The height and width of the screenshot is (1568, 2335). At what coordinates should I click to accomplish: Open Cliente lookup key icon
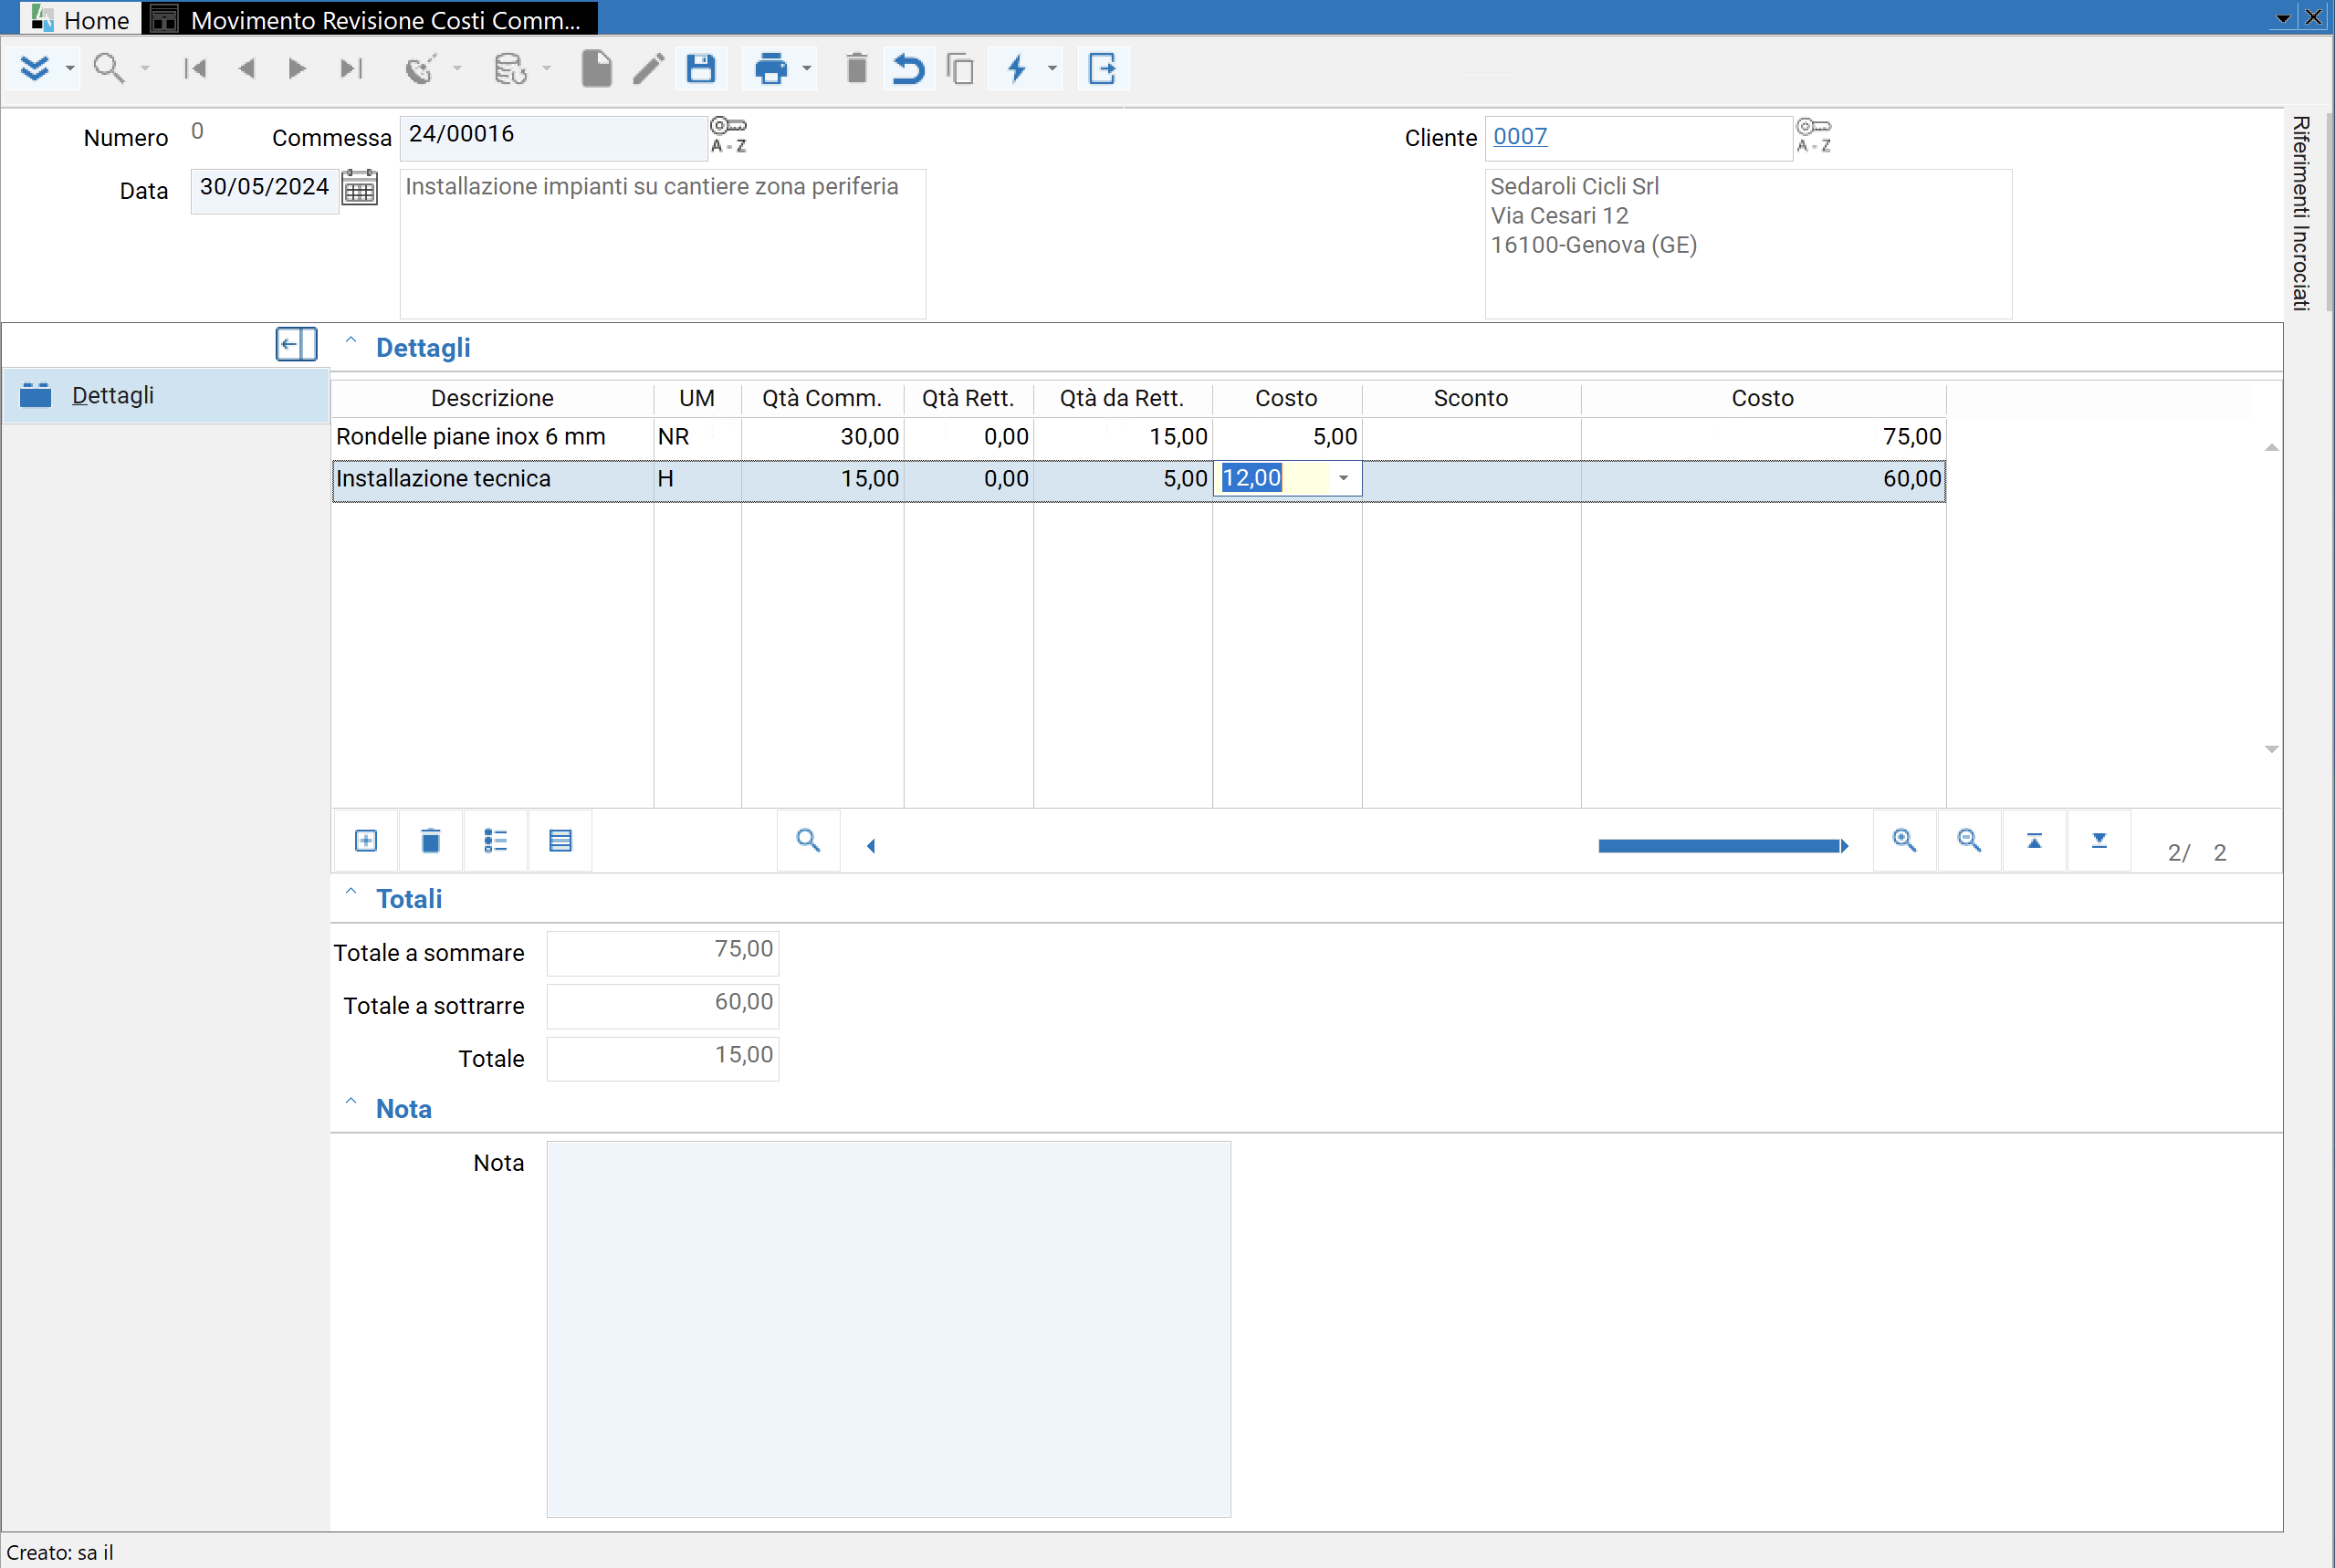point(1813,134)
